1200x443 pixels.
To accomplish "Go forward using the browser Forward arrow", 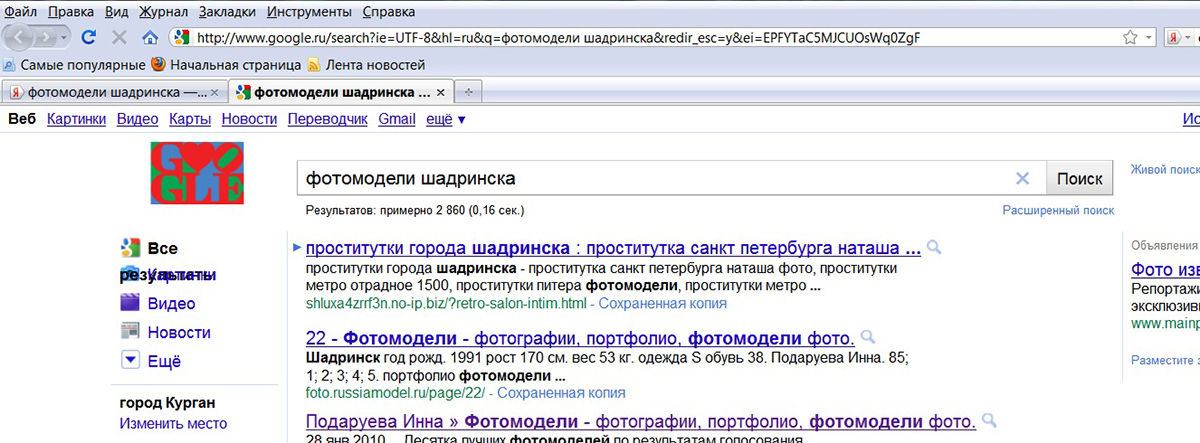I will (x=46, y=38).
